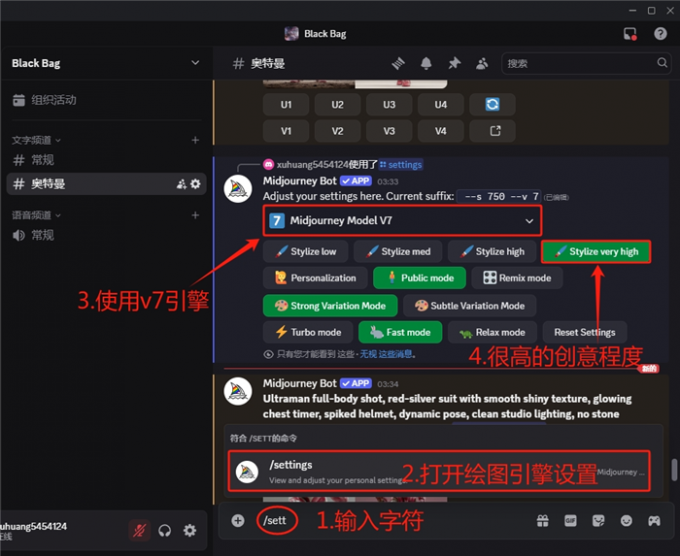The image size is (680, 556).
Task: Click the plus attachment button in message bar
Action: (x=238, y=520)
